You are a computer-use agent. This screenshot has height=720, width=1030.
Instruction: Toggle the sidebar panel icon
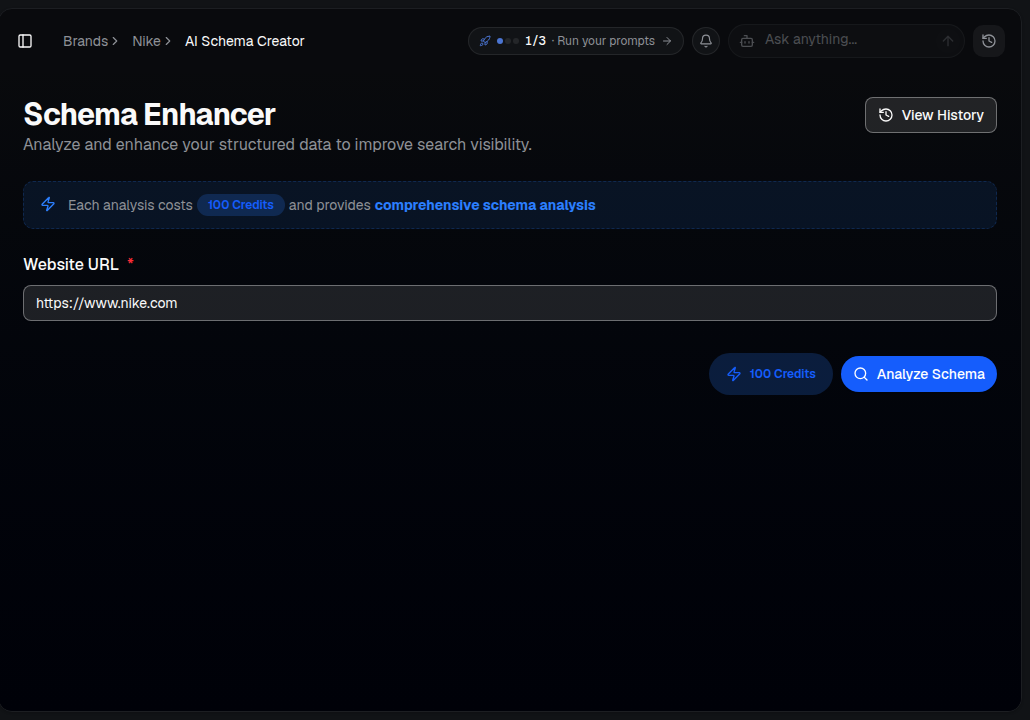pos(25,41)
